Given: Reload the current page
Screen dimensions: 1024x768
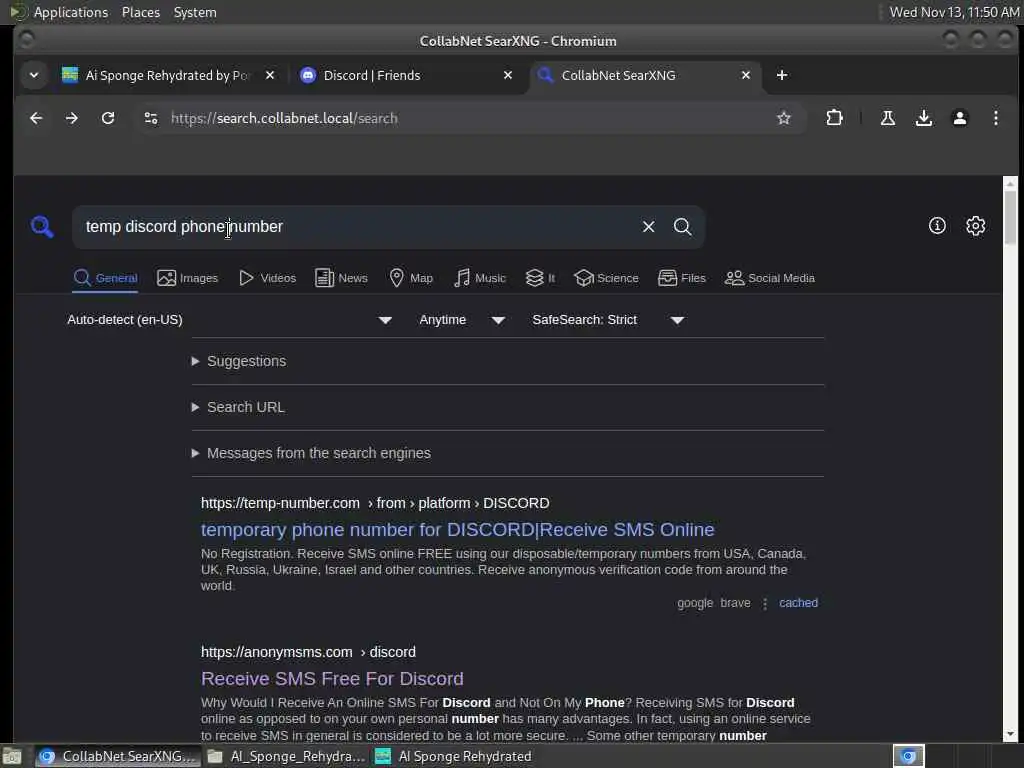Looking at the screenshot, I should (x=108, y=118).
